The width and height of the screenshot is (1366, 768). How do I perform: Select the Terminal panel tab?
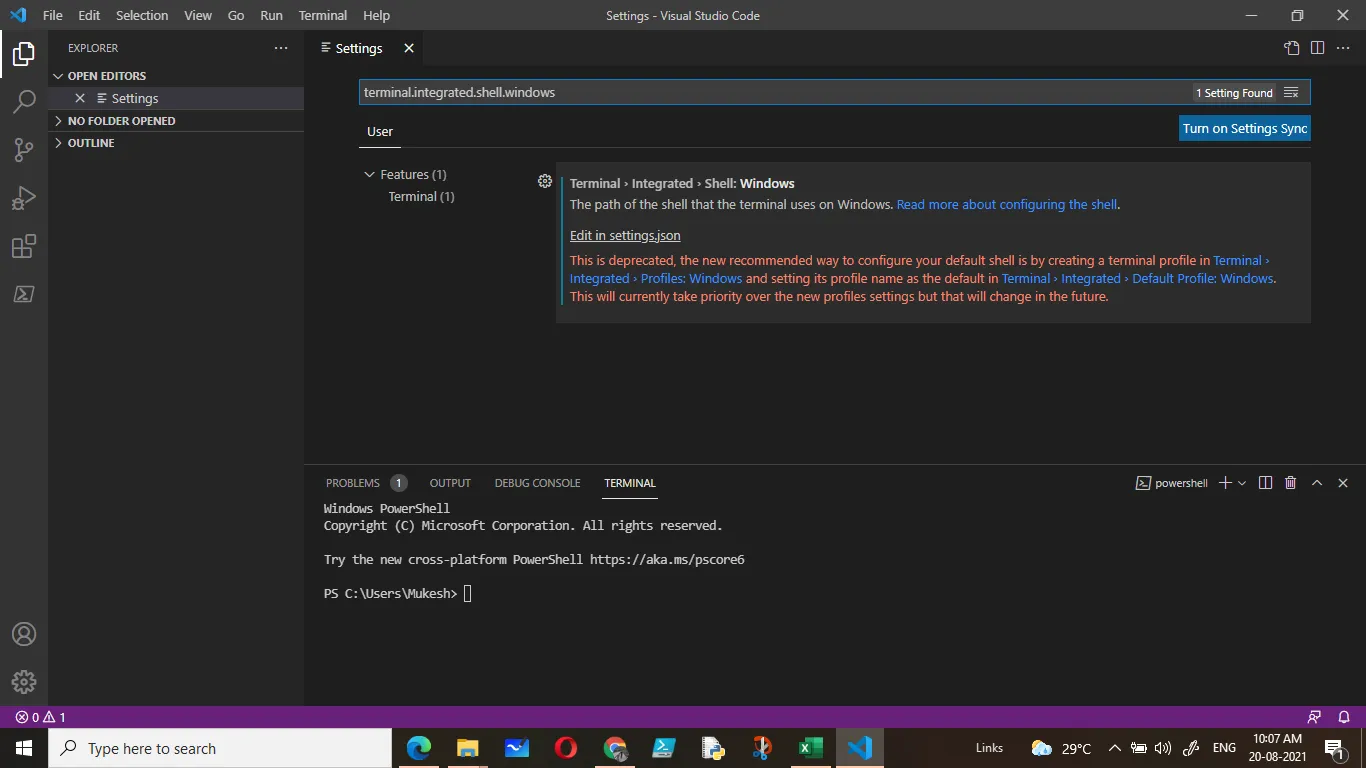[x=630, y=483]
